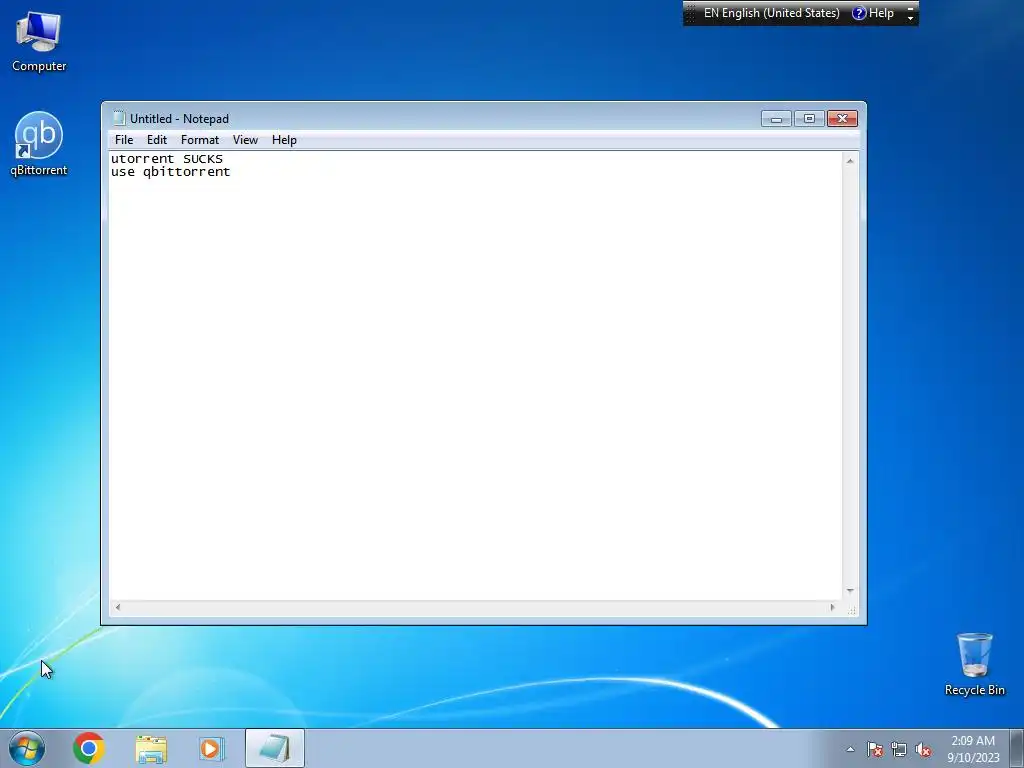Close the Notepad window
1024x768 pixels.
pyautogui.click(x=842, y=118)
